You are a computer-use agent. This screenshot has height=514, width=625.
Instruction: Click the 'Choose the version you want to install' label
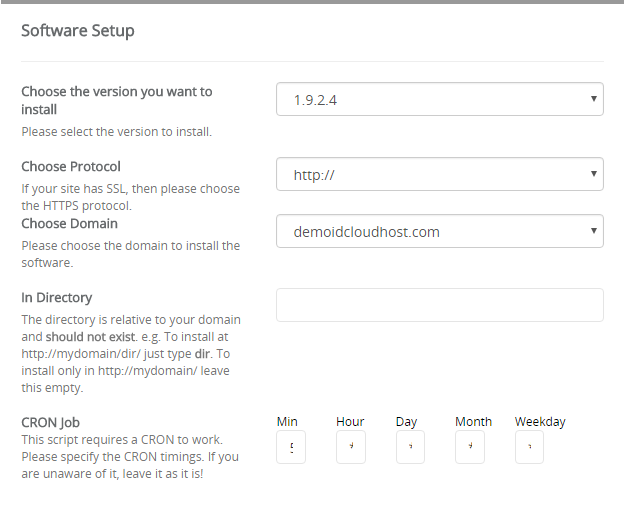coord(117,100)
